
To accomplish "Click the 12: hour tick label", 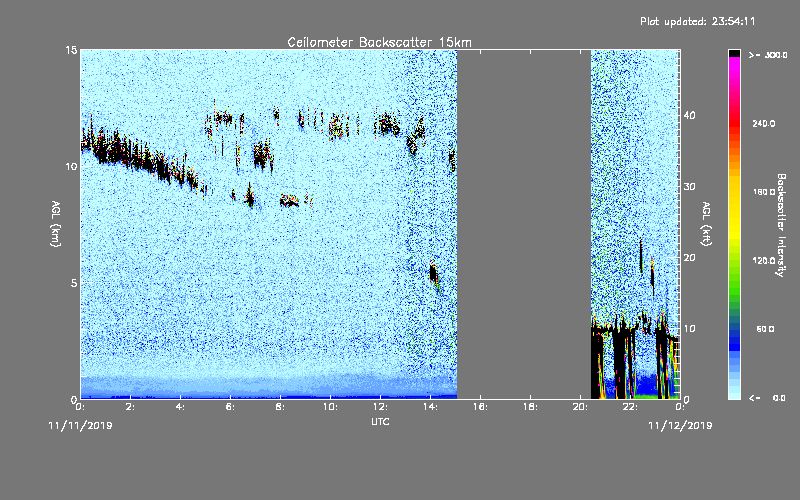I will (x=380, y=407).
